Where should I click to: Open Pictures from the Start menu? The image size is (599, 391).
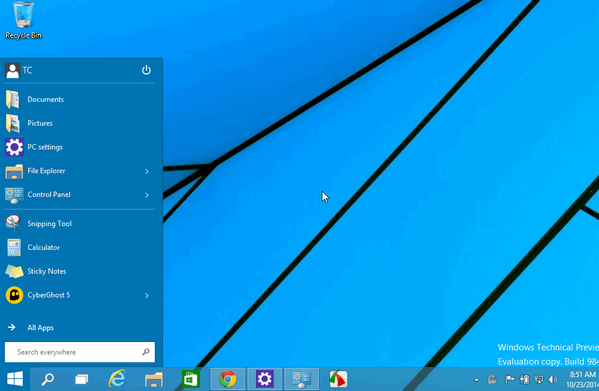[x=79, y=123]
